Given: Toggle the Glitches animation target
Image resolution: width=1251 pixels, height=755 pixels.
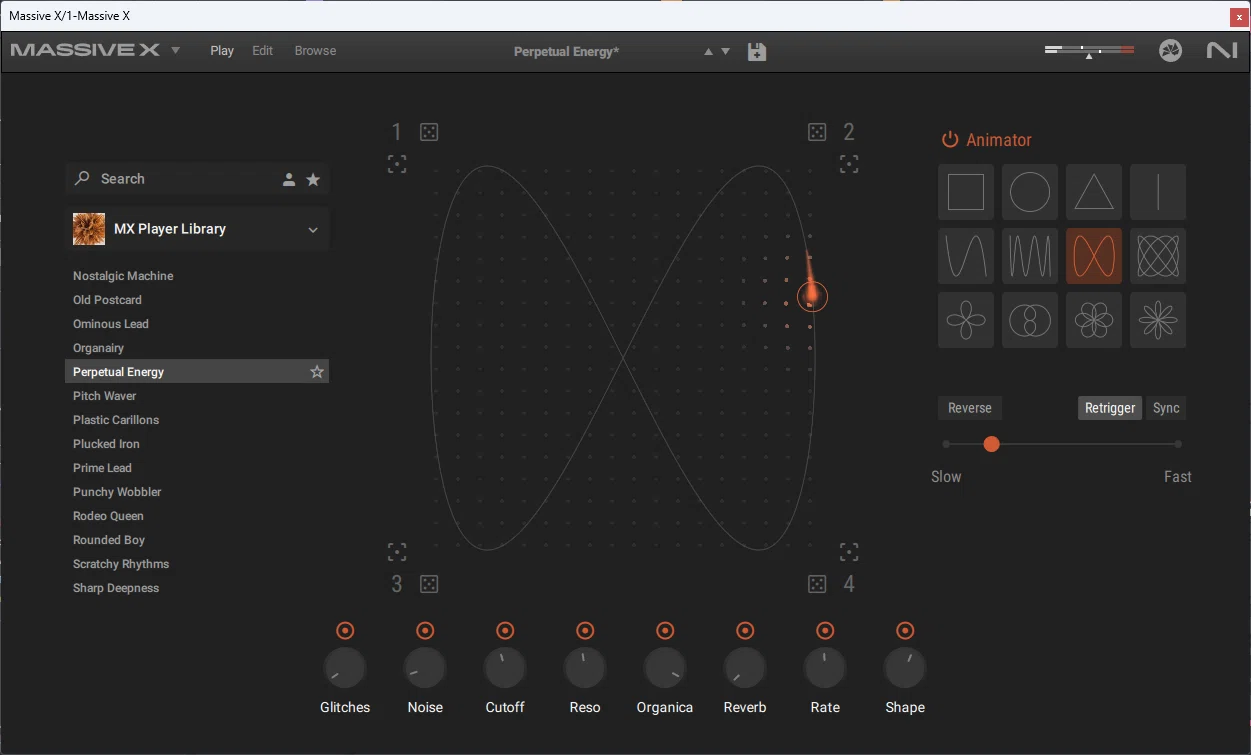Looking at the screenshot, I should [x=345, y=630].
